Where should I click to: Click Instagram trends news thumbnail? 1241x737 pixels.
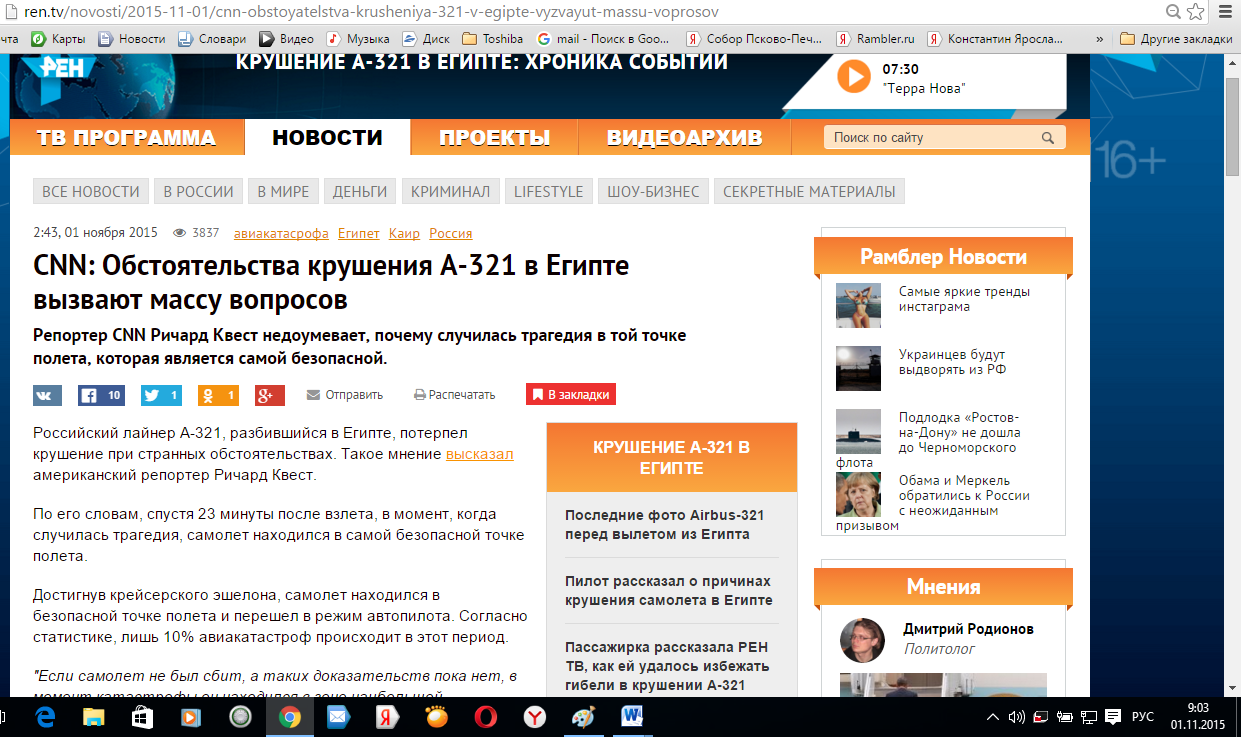tap(858, 305)
